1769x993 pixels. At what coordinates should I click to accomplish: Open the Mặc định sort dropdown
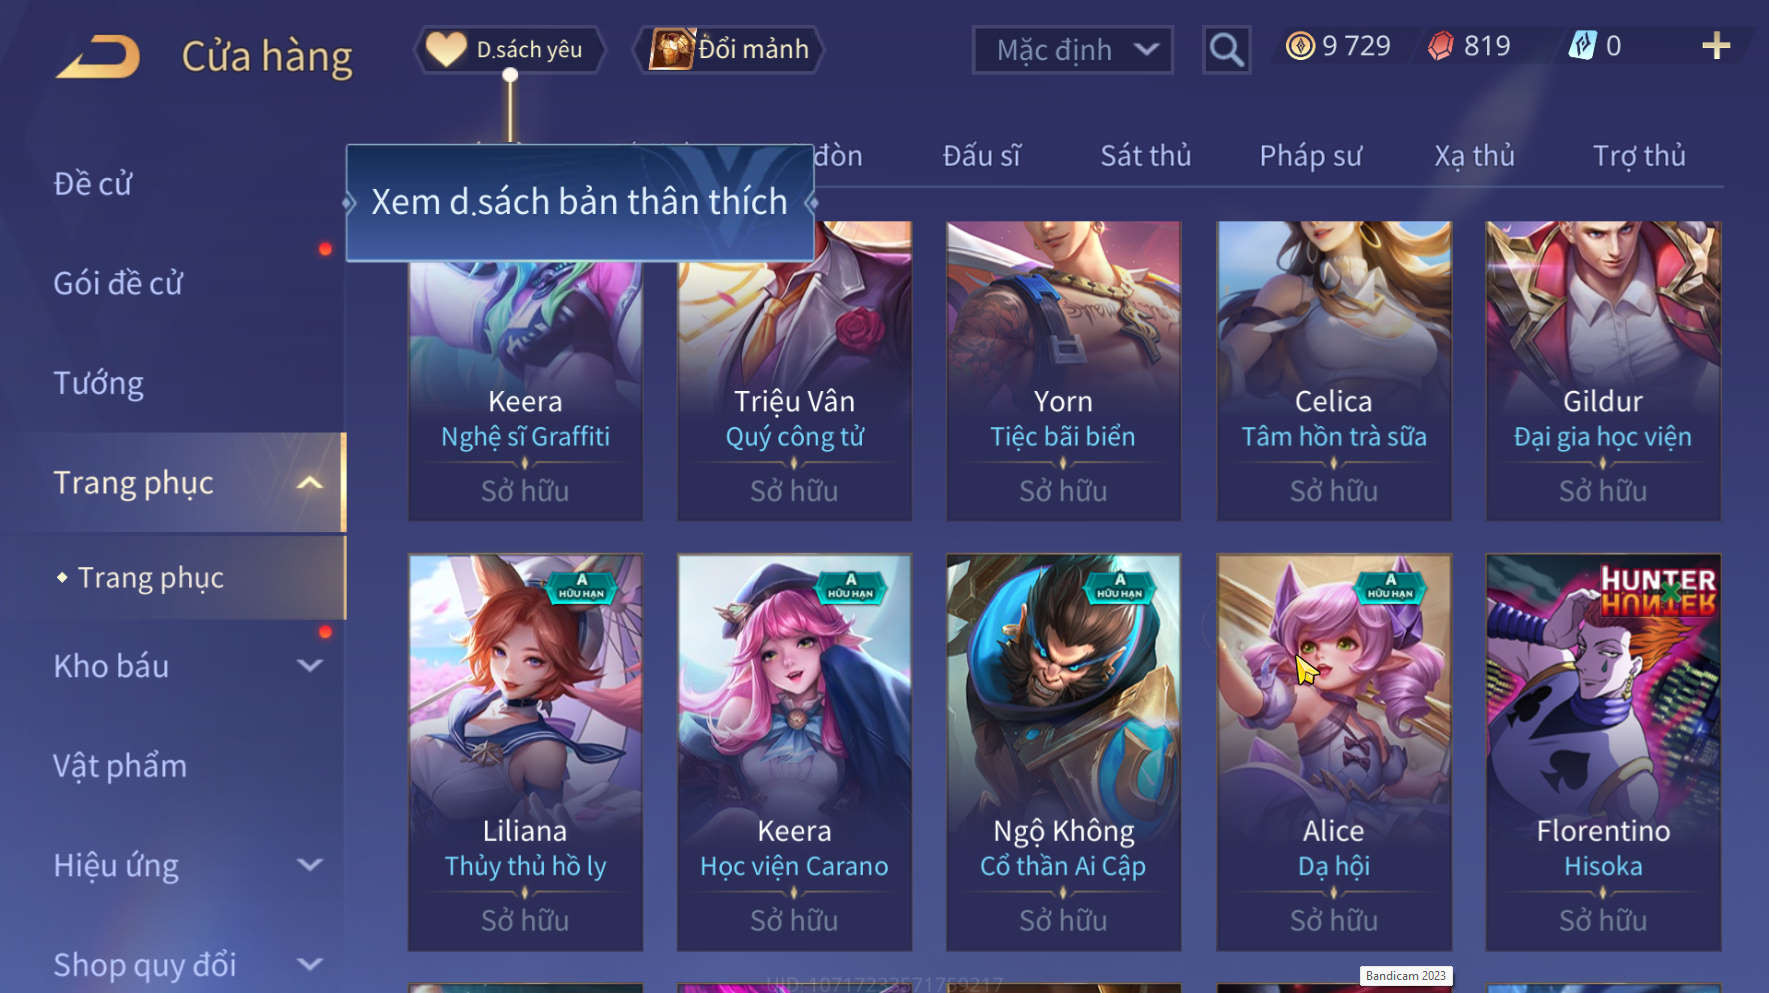(1072, 49)
